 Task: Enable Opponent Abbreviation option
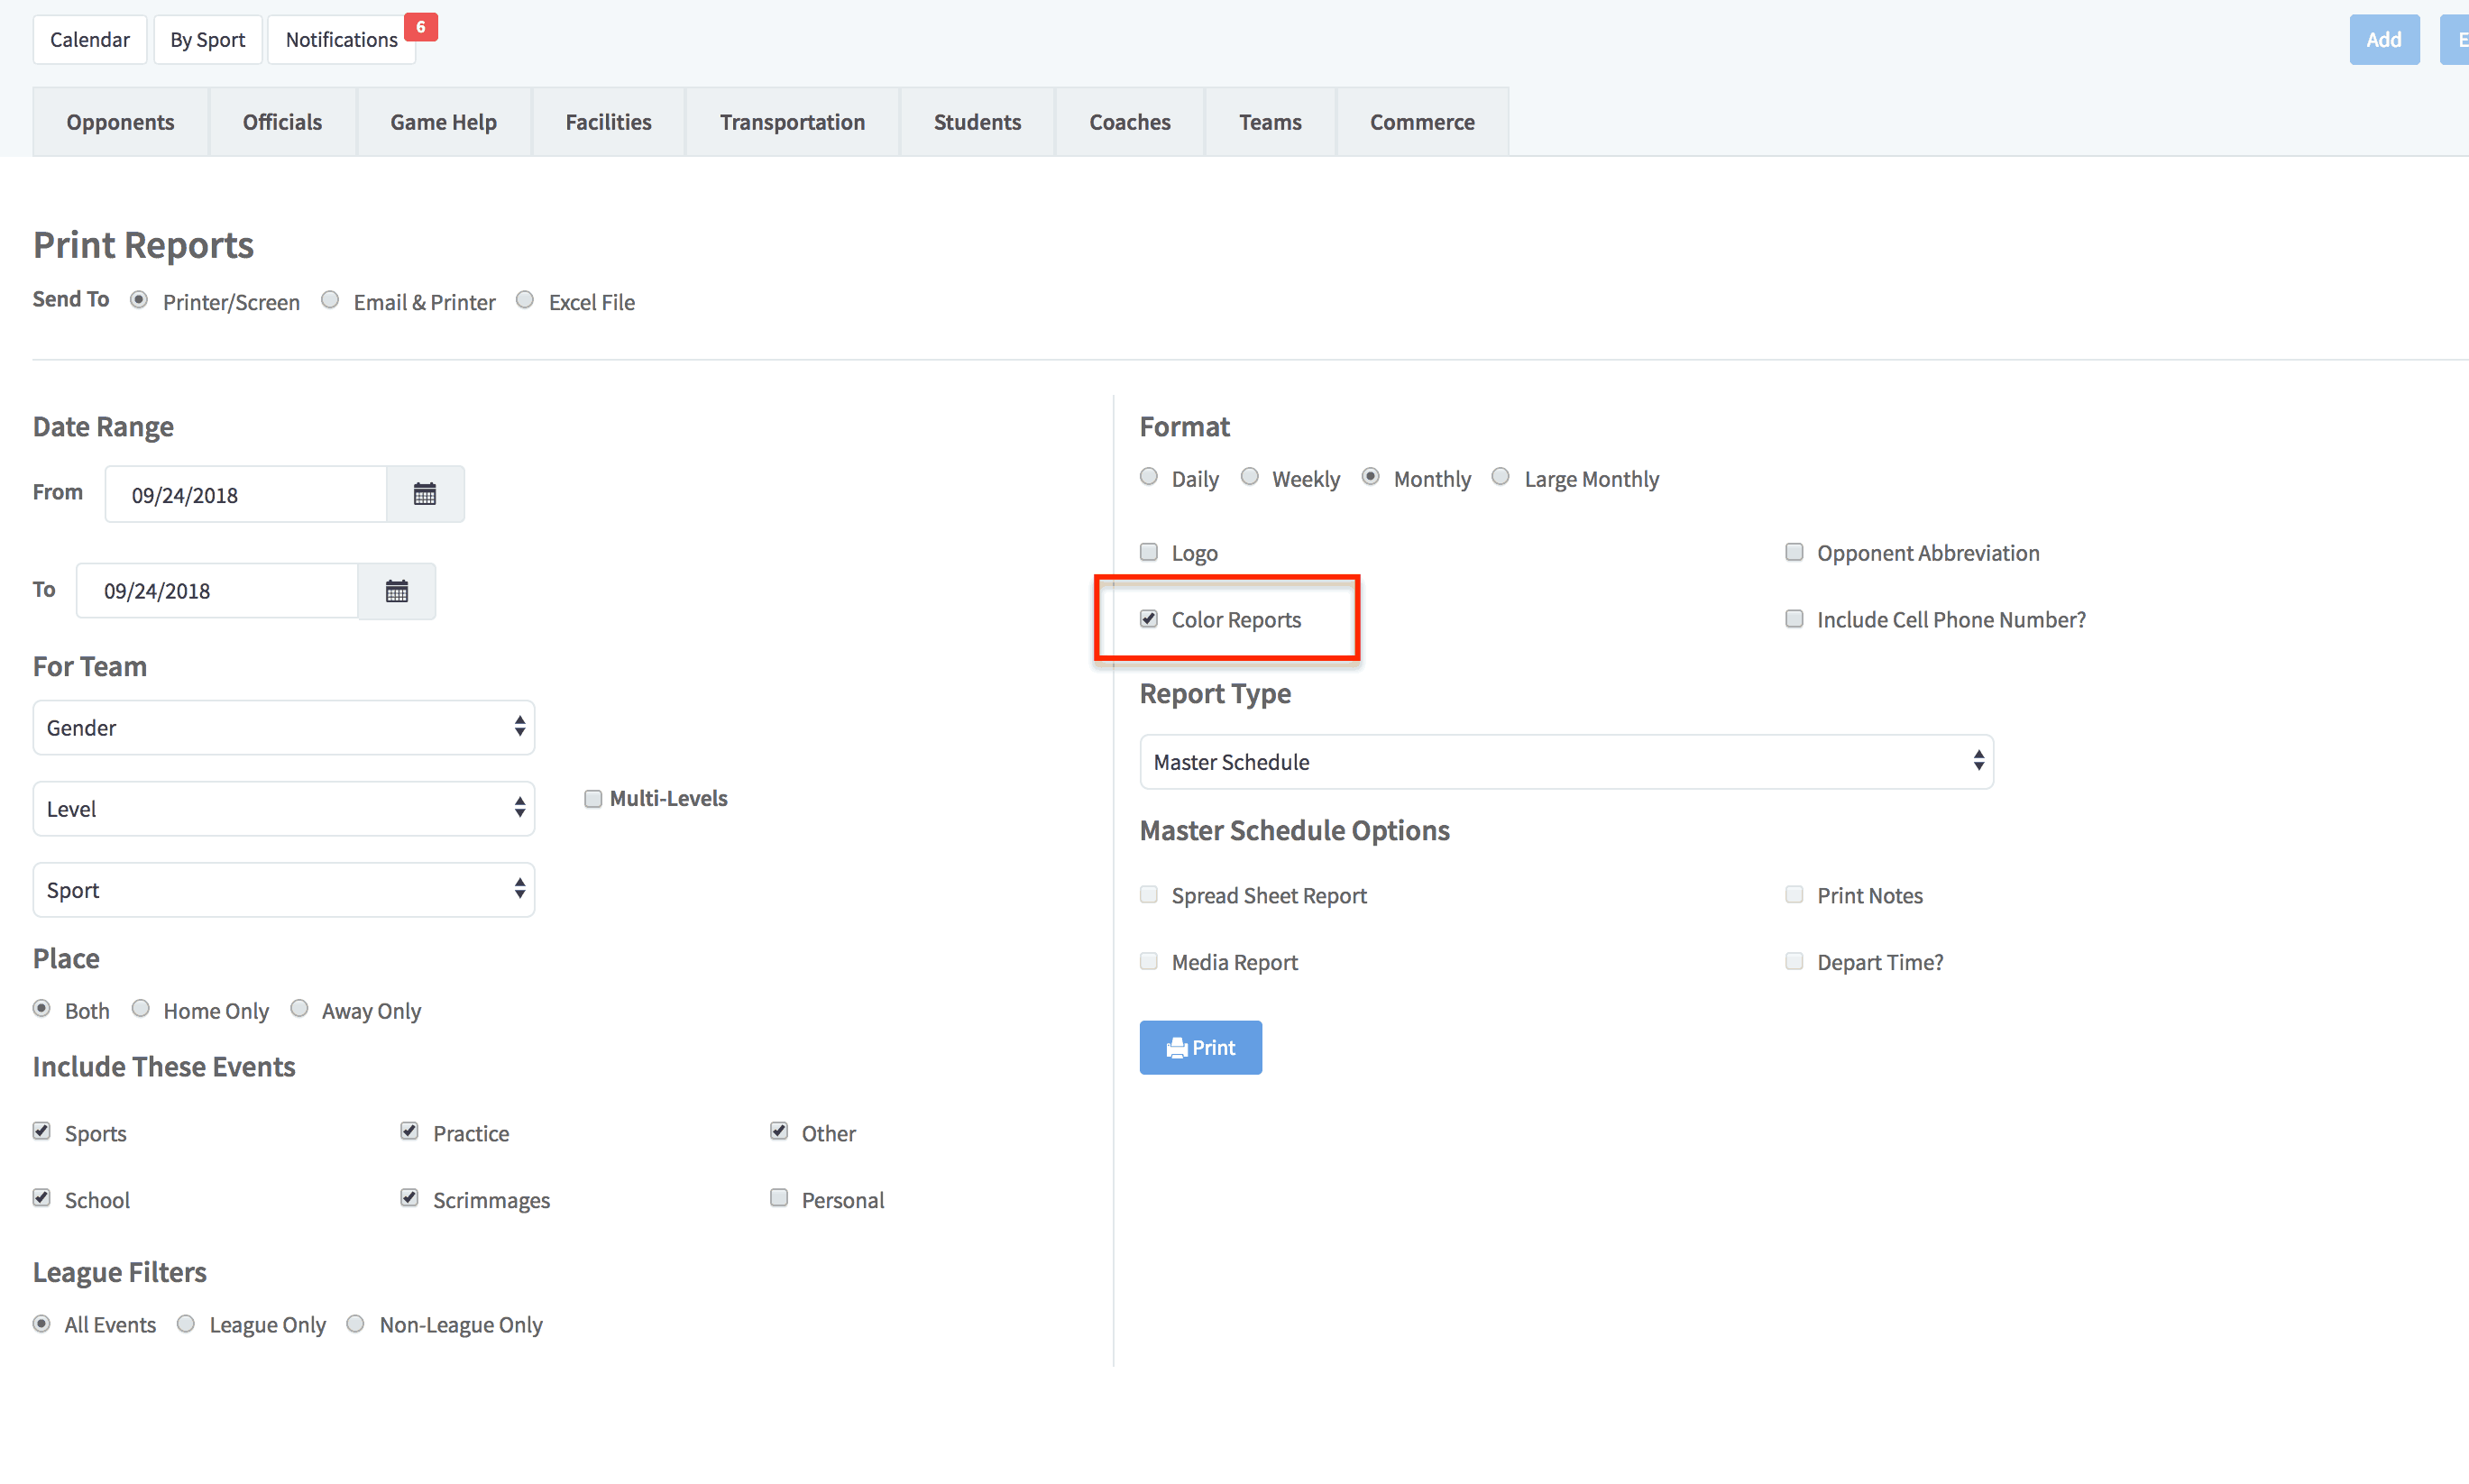(x=1795, y=552)
